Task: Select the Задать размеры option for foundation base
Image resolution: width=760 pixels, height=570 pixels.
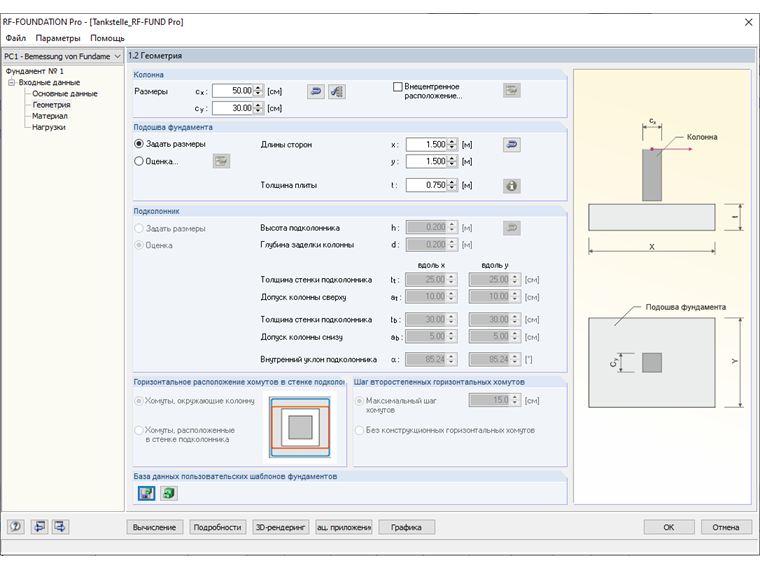Action: click(139, 144)
